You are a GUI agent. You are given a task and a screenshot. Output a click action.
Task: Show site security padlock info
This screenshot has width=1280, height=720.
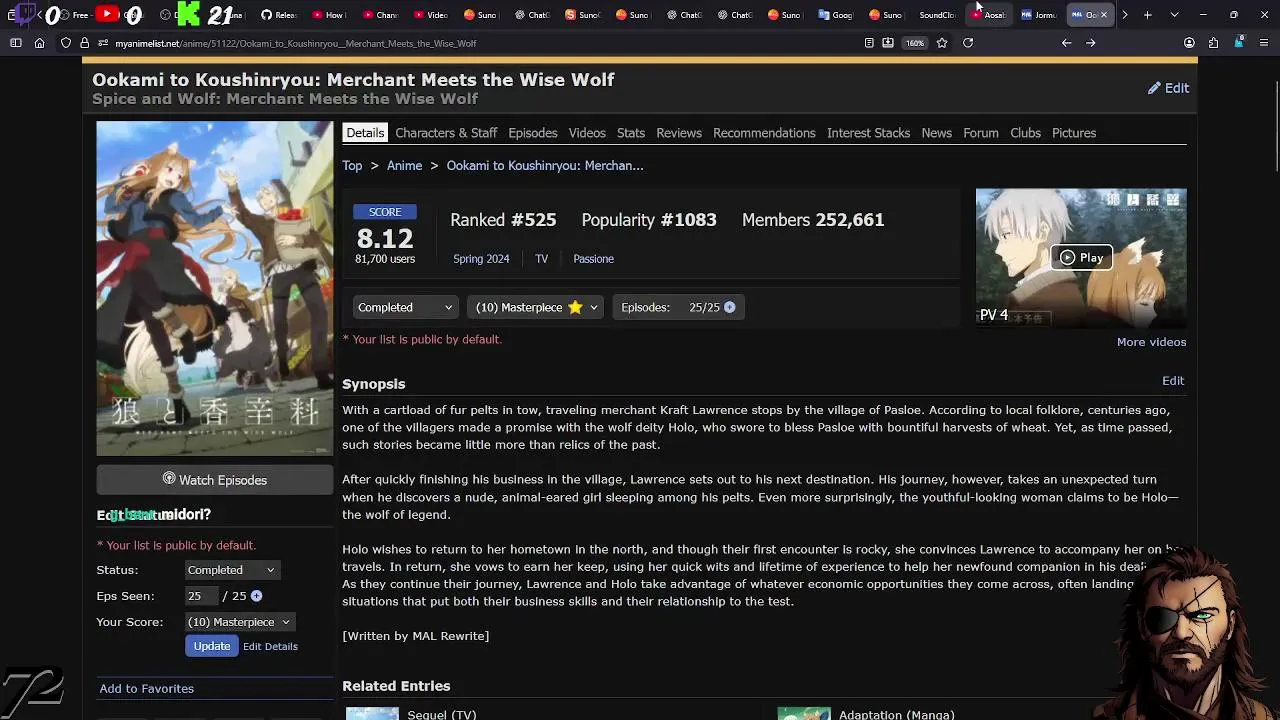coord(84,43)
